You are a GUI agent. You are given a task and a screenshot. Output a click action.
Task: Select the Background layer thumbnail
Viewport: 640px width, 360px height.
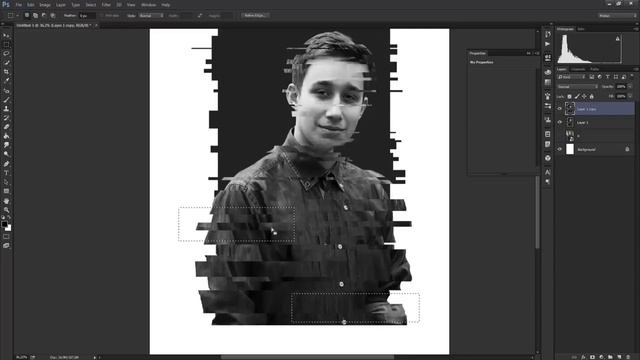pyautogui.click(x=570, y=149)
